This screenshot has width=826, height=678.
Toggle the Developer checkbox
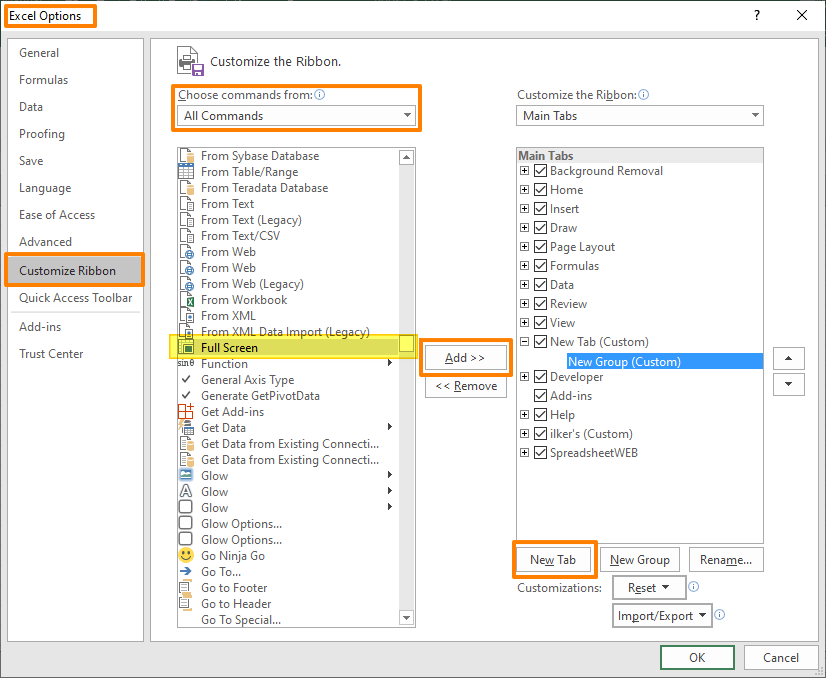(x=541, y=376)
